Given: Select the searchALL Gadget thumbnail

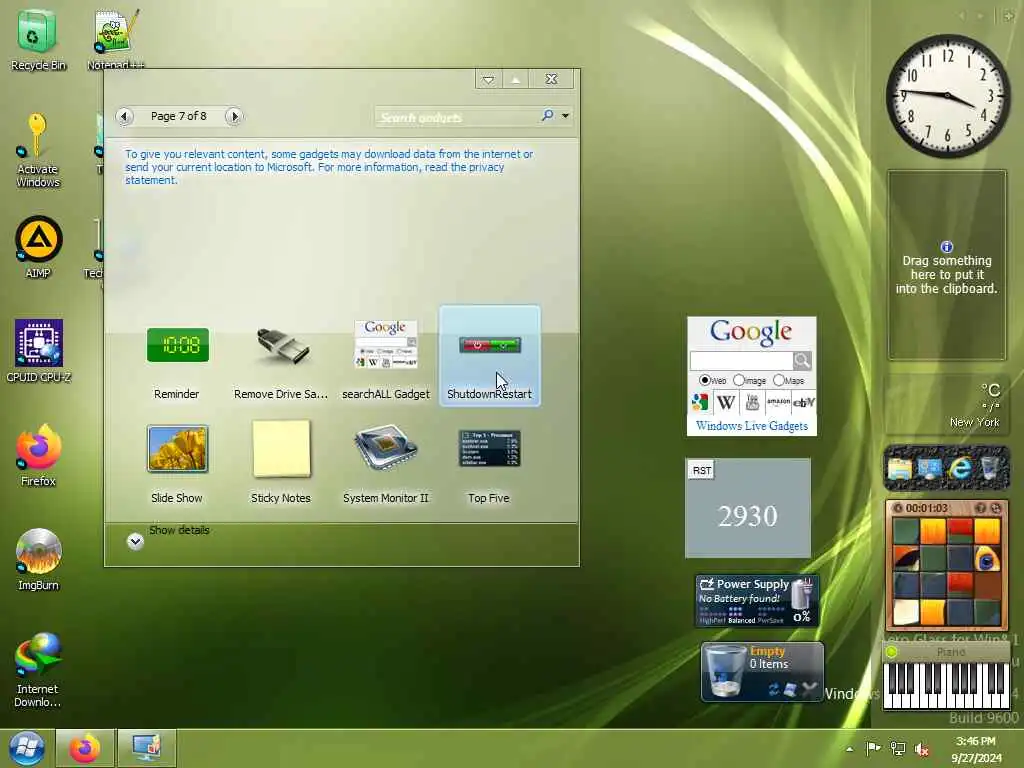Looking at the screenshot, I should [x=386, y=345].
